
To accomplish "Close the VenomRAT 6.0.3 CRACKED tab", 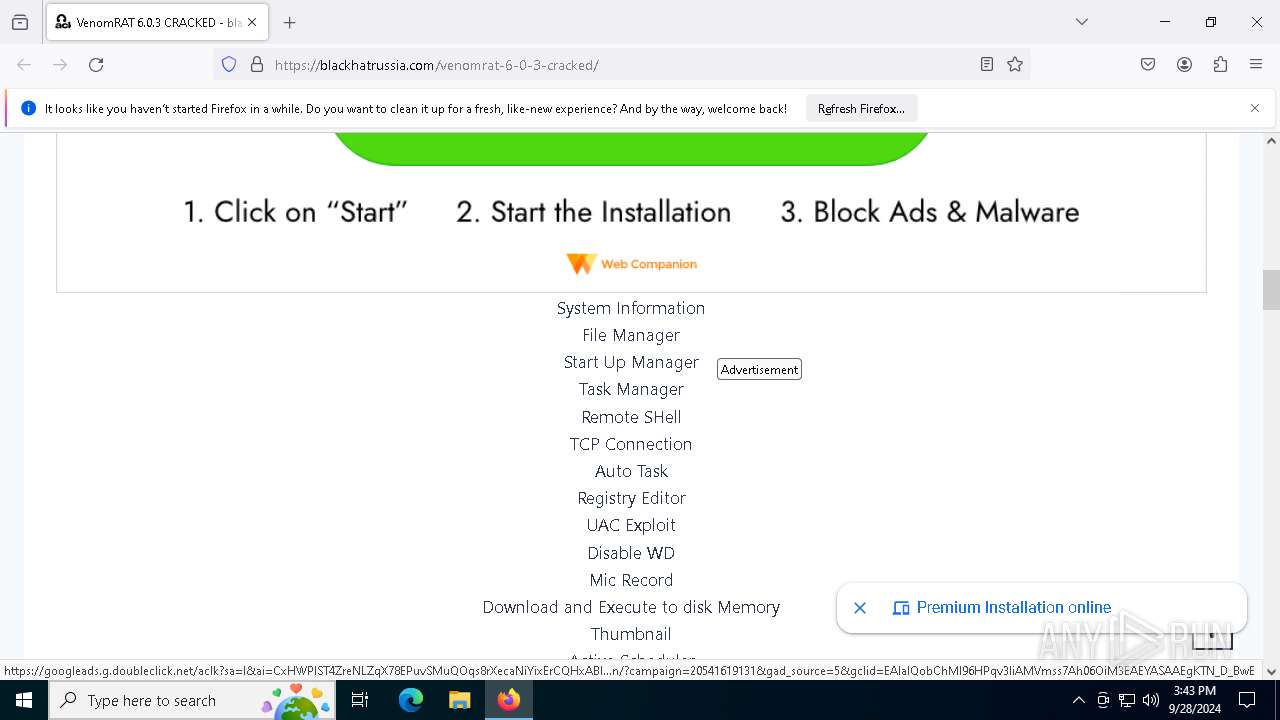I will click(x=252, y=22).
